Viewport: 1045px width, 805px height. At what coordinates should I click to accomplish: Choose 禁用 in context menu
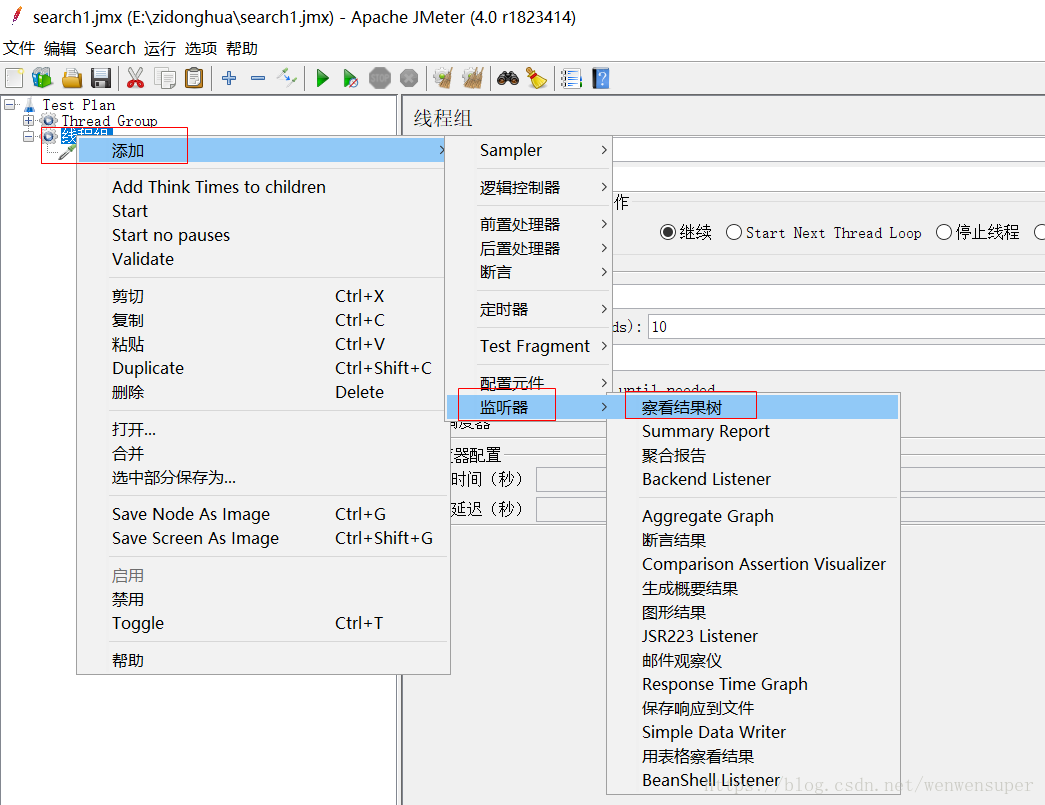coord(262,600)
